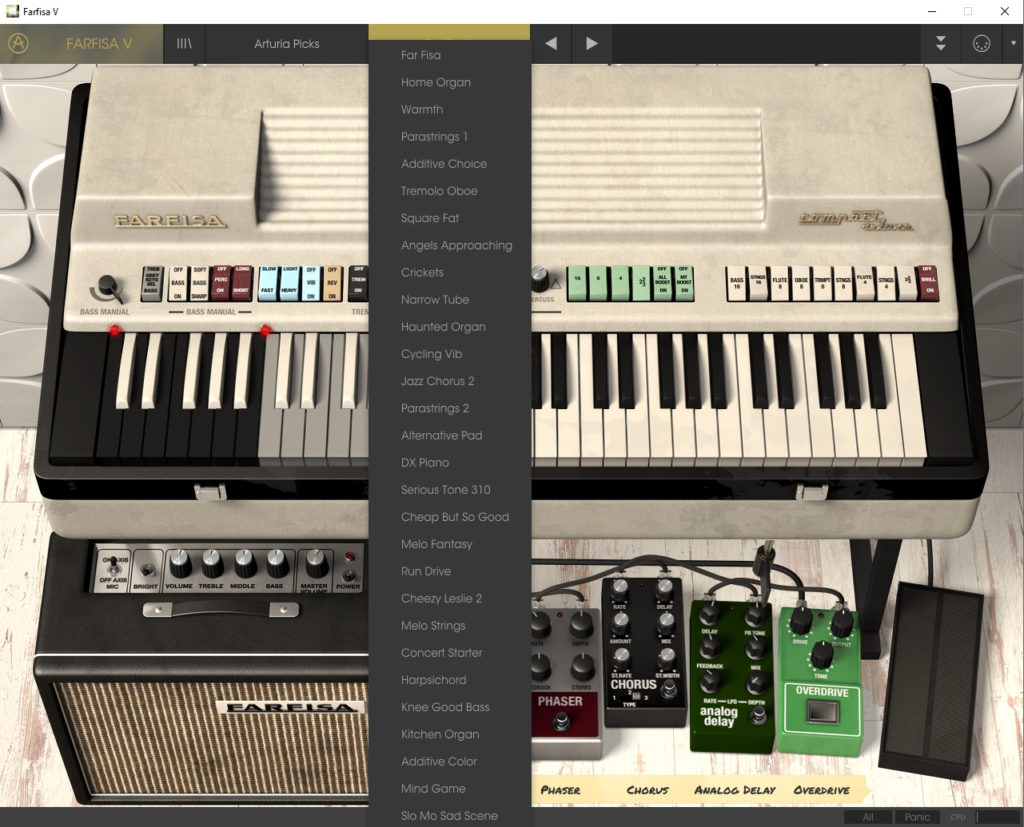Click the Percussion knob beside green tabs
This screenshot has width=1024, height=827.
coord(539,280)
